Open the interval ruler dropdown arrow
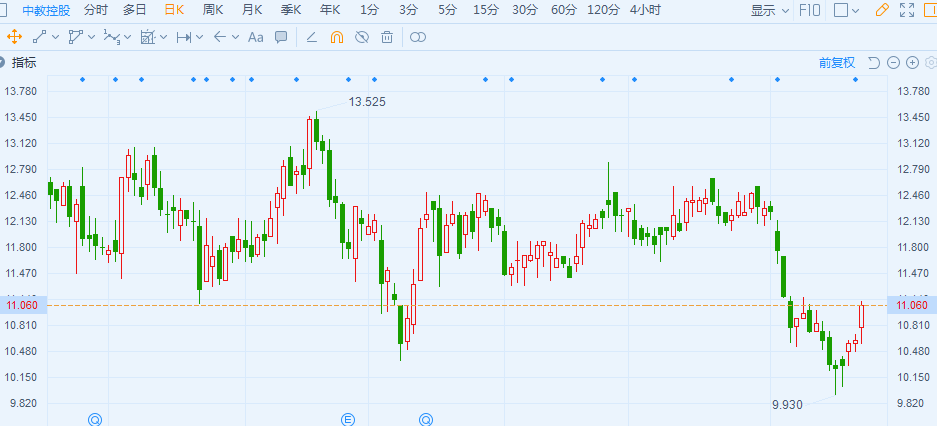Image resolution: width=937 pixels, height=426 pixels. [x=200, y=38]
